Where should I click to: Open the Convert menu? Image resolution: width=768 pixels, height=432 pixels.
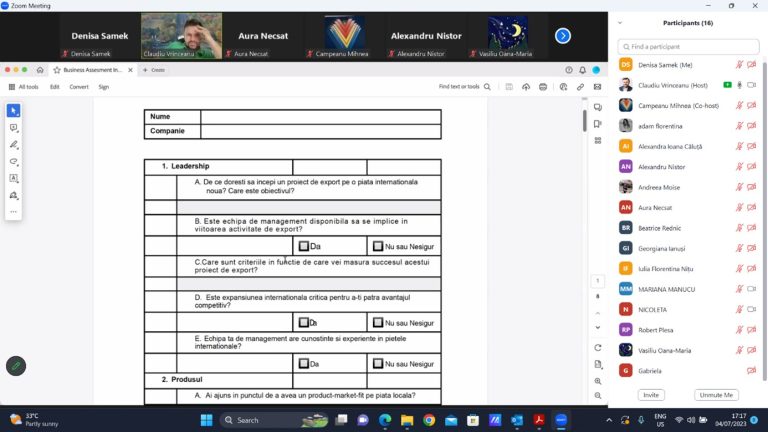[x=78, y=87]
